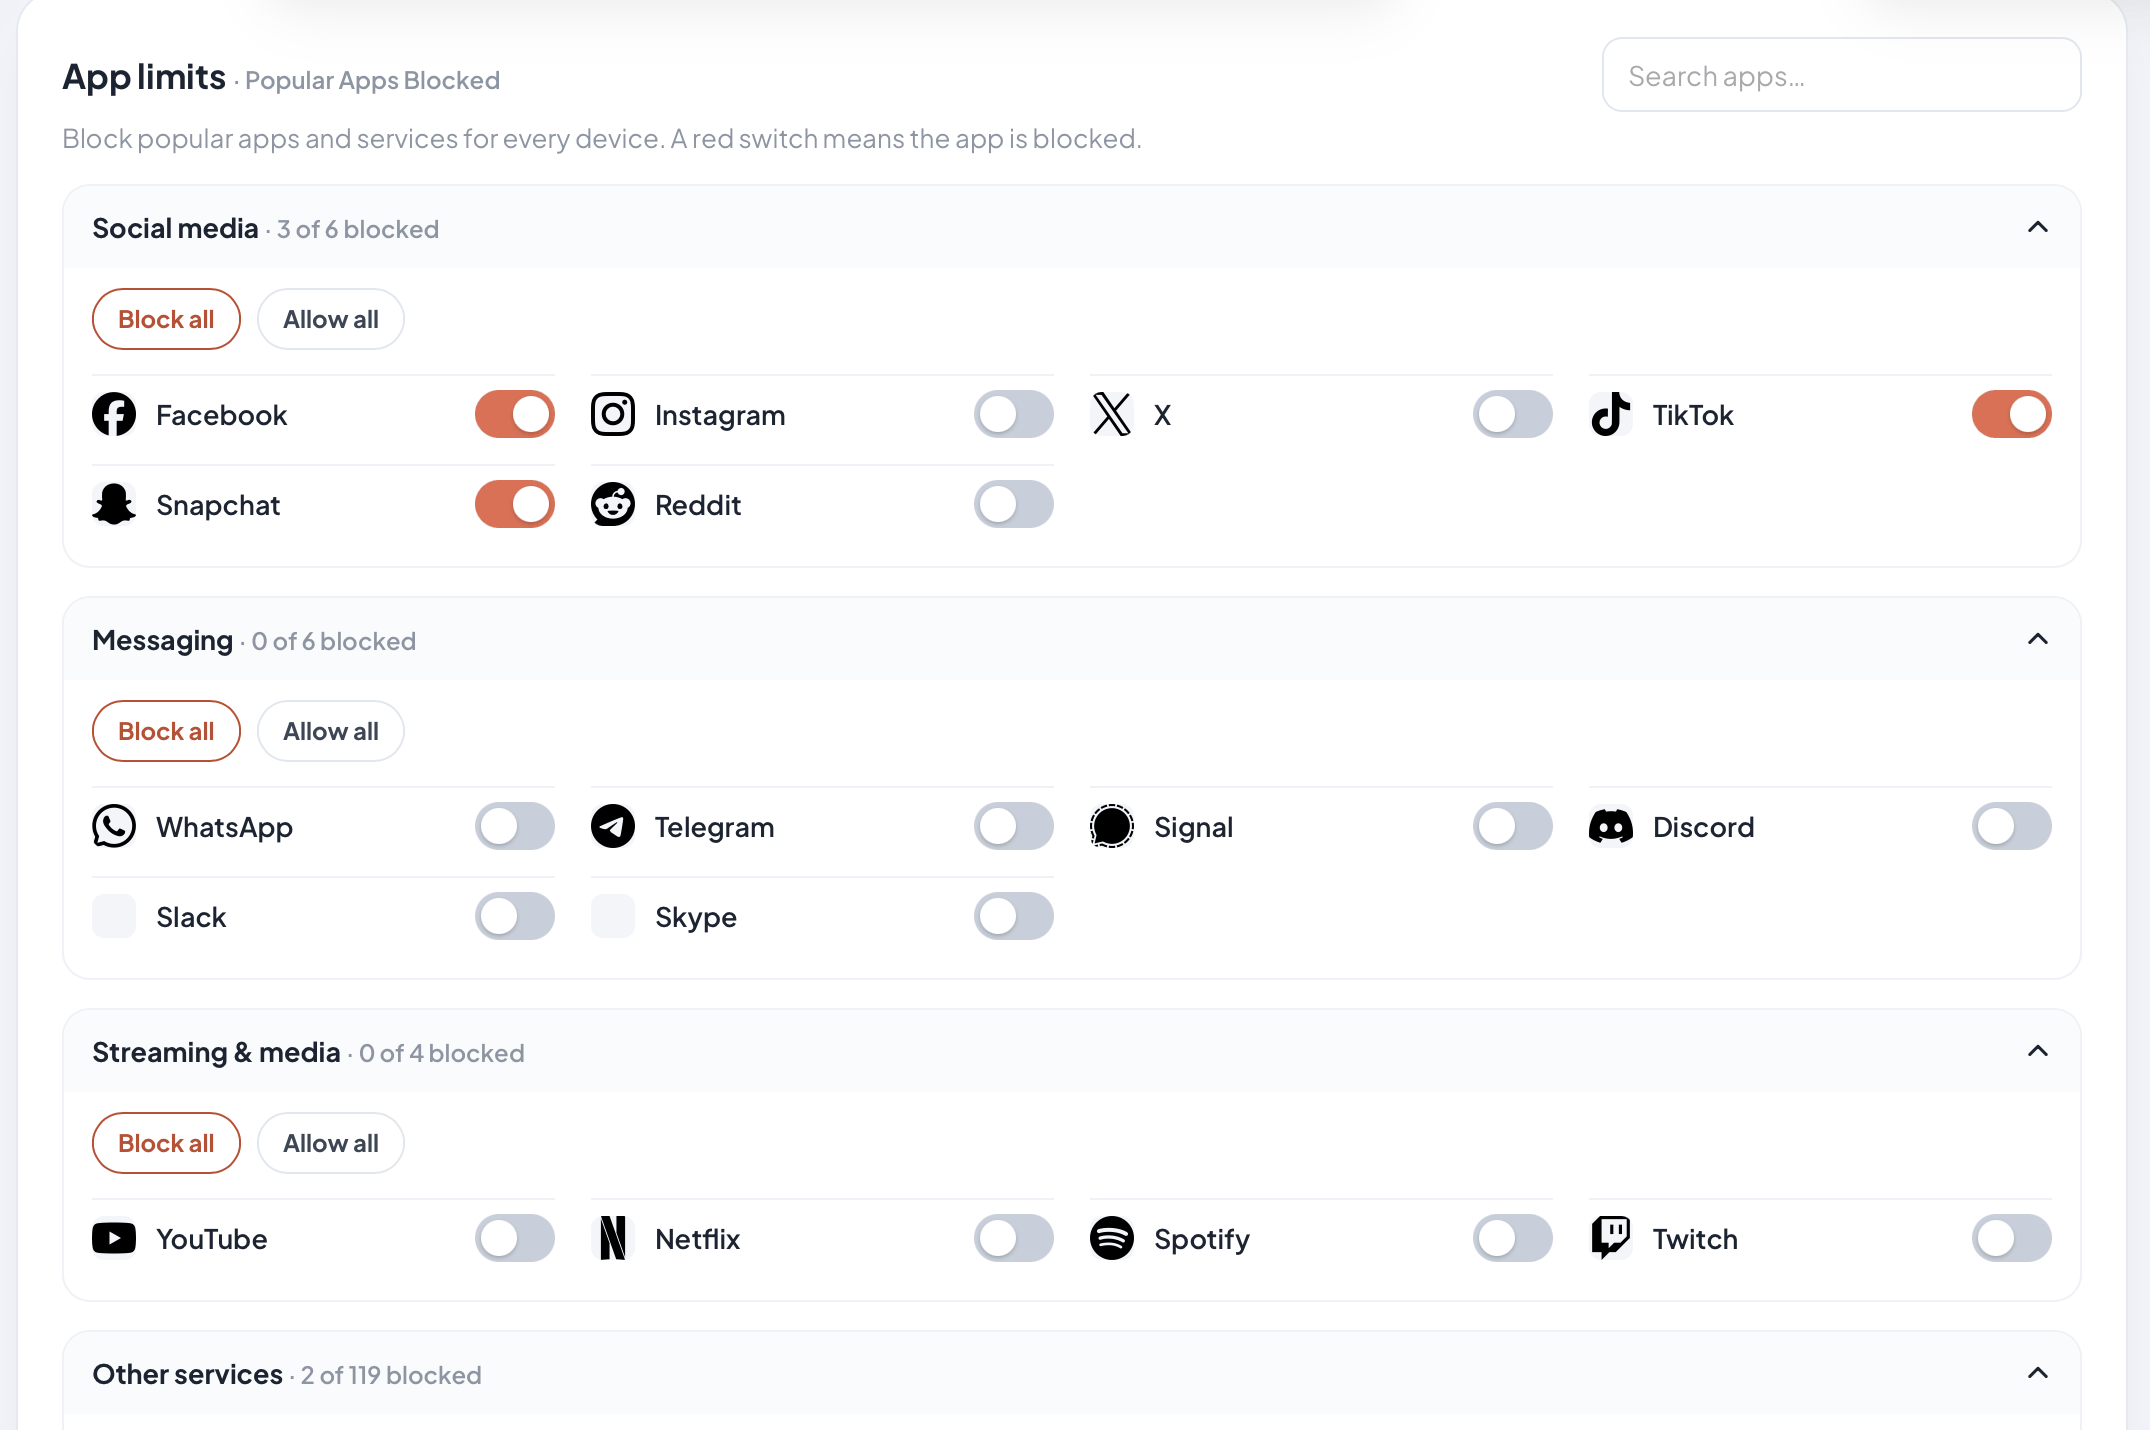2150x1430 pixels.
Task: Enable blocking for Discord
Action: (2012, 826)
